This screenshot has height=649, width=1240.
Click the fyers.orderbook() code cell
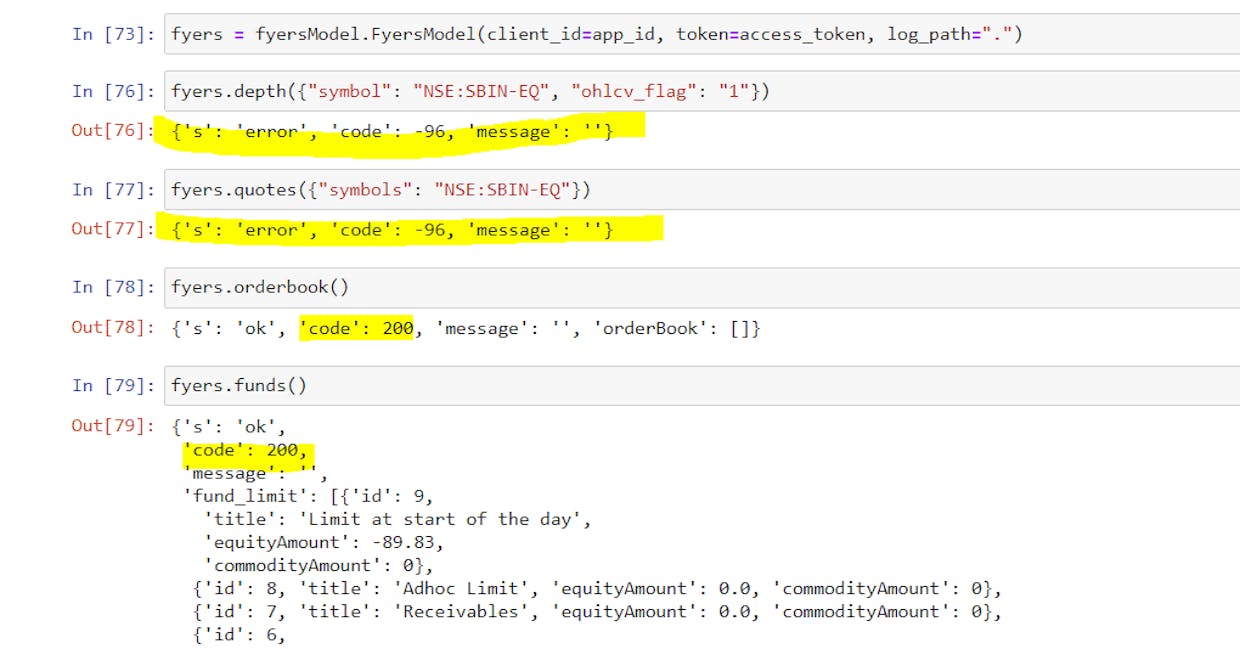tap(701, 287)
